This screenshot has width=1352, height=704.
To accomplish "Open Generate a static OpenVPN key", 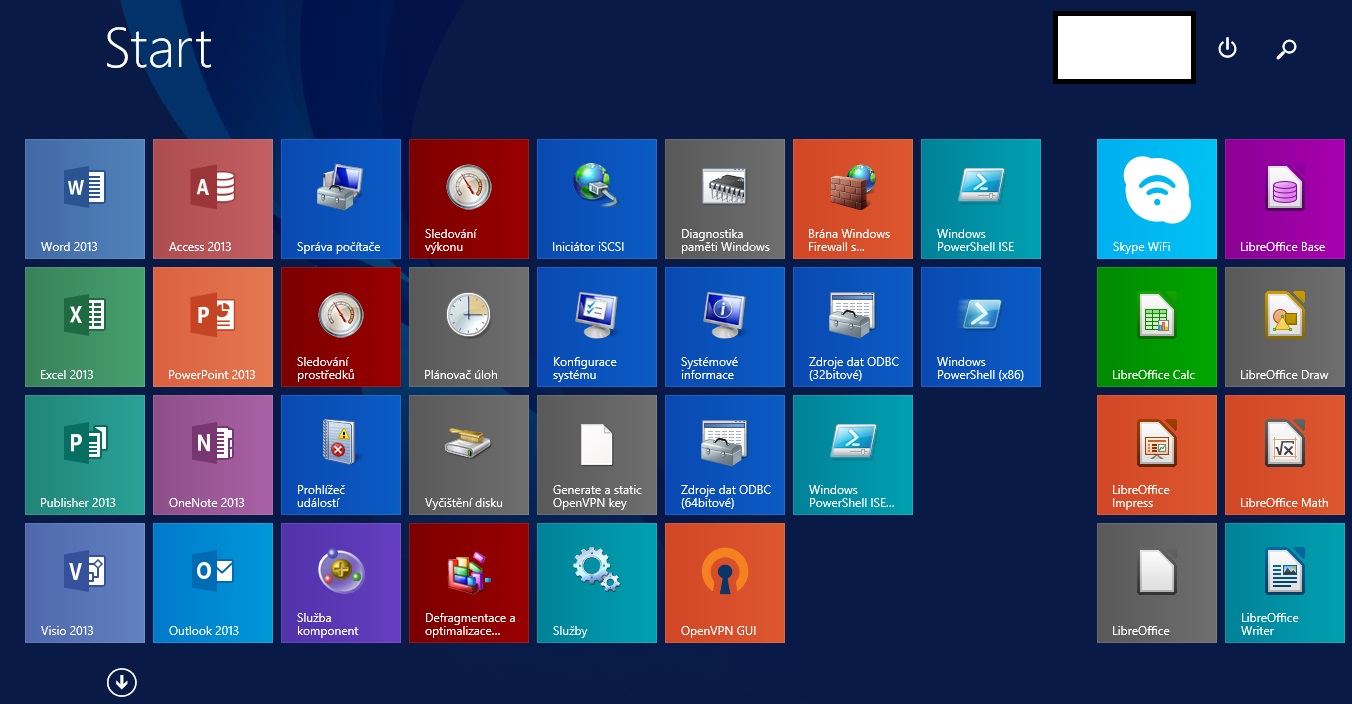I will click(x=597, y=455).
